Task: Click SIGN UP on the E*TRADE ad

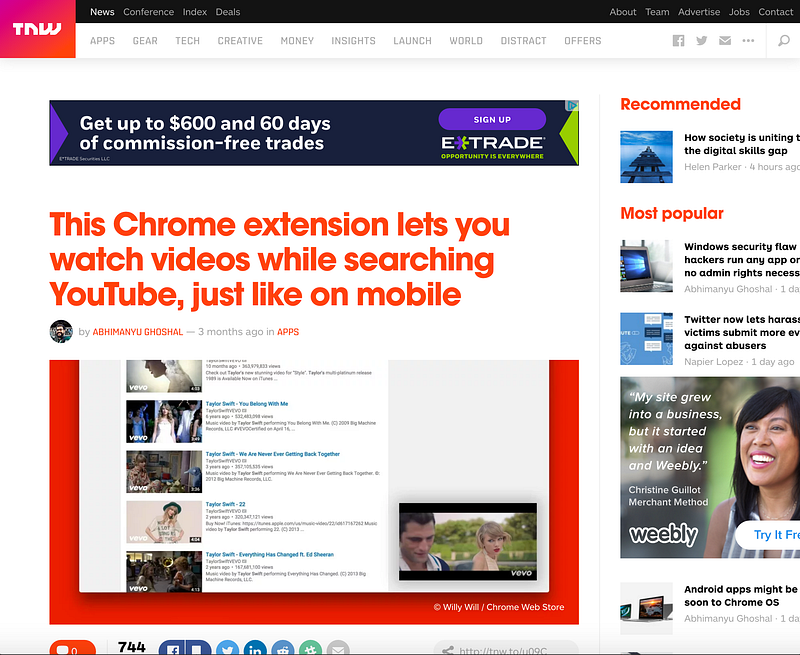Action: pyautogui.click(x=492, y=119)
